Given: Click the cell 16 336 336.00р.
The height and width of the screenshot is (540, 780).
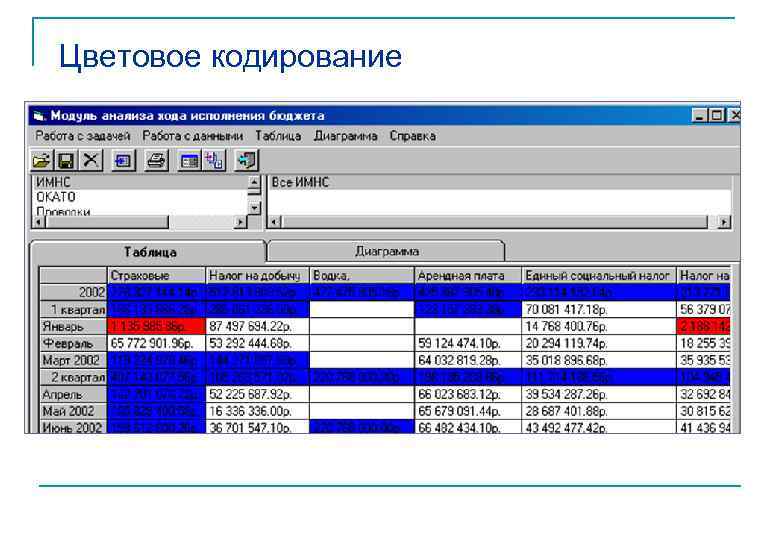Looking at the screenshot, I should [x=257, y=411].
